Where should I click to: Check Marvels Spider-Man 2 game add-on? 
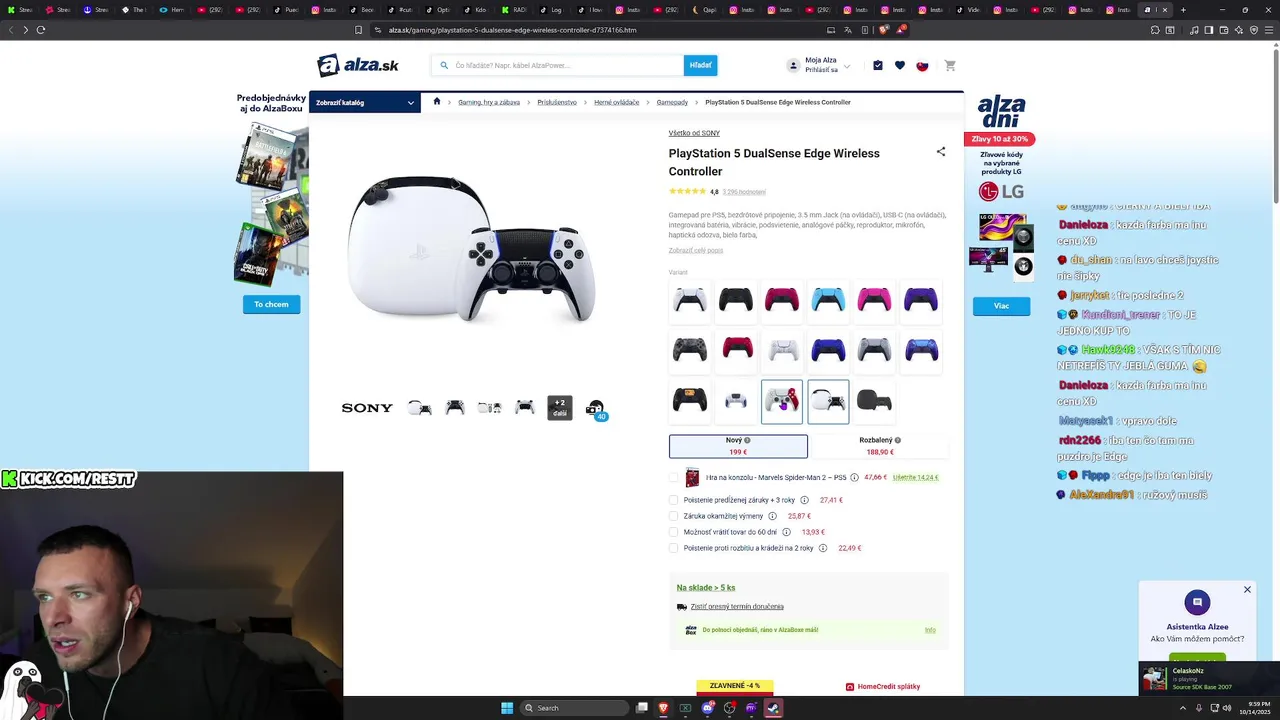coord(674,478)
